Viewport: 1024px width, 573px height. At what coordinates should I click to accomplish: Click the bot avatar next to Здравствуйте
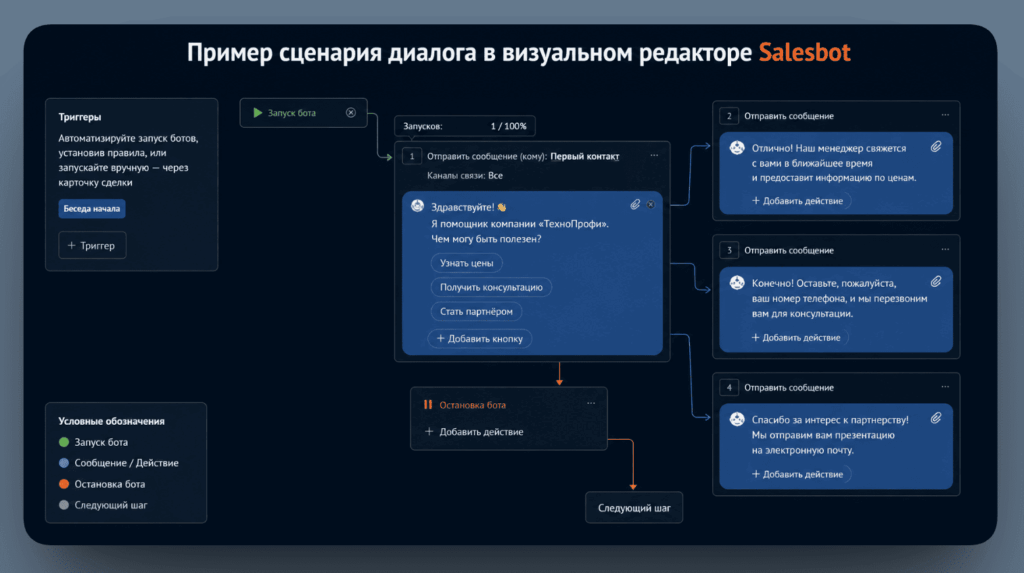point(417,206)
